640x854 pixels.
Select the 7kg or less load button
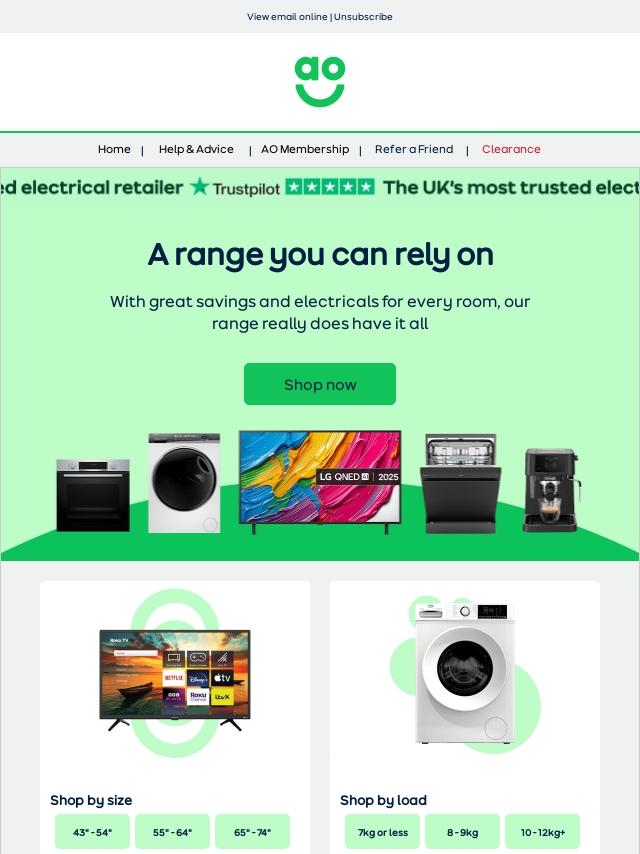(382, 832)
